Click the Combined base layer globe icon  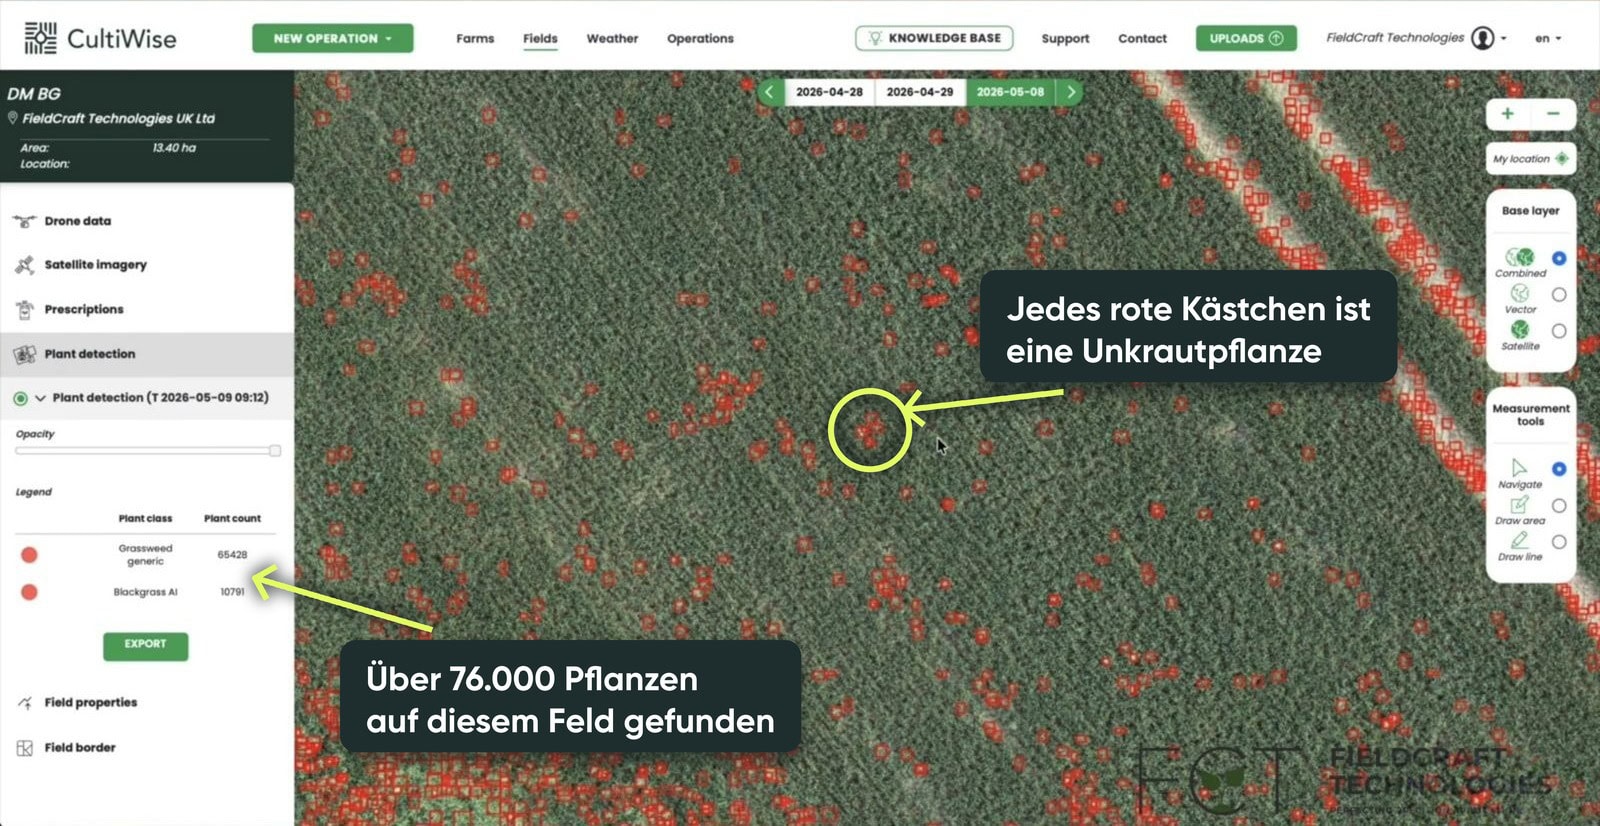point(1520,257)
